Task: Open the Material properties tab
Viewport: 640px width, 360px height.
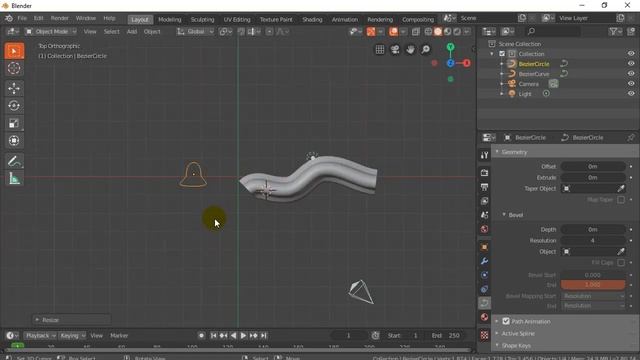Action: 484,317
